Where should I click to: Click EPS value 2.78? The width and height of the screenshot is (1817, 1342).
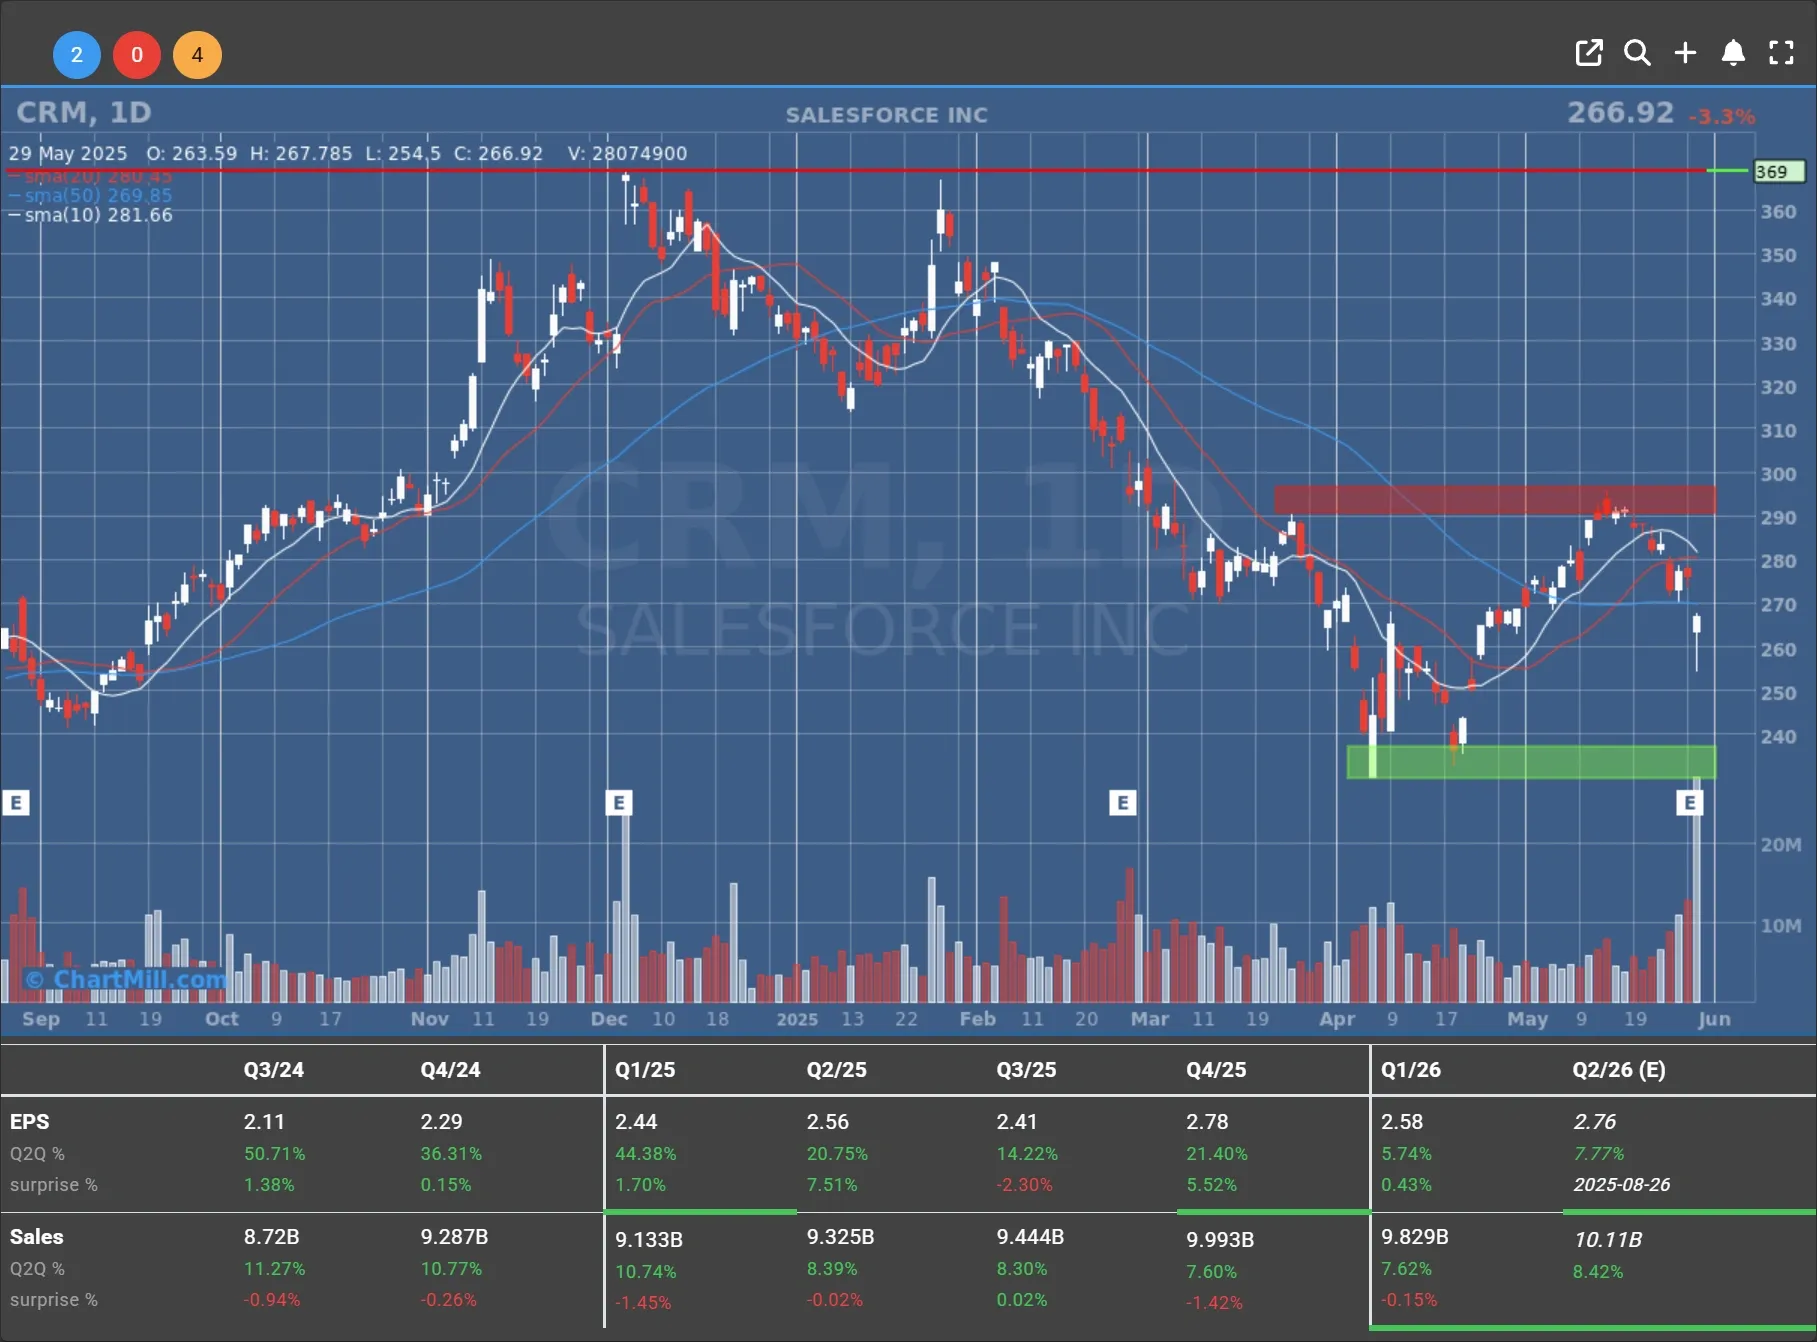point(1207,1122)
